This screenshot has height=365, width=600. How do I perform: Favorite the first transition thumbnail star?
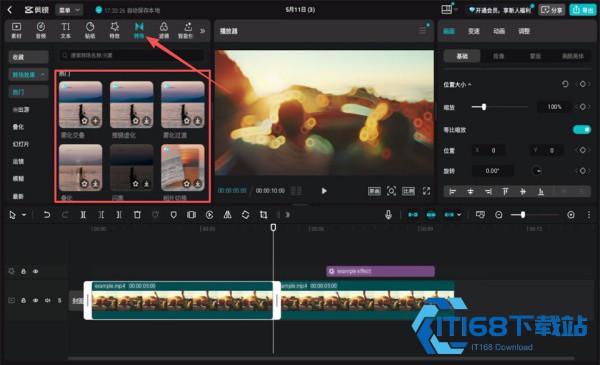(85, 121)
